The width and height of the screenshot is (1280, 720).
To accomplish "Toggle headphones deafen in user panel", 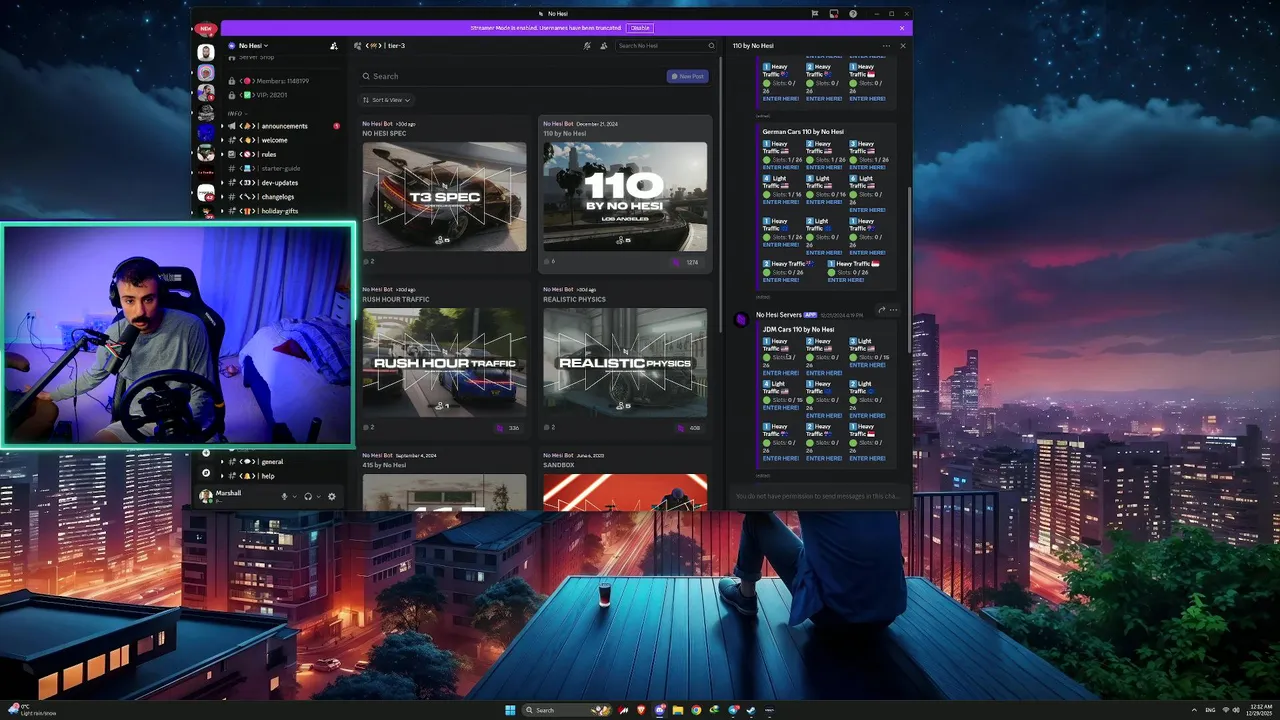I will click(308, 496).
